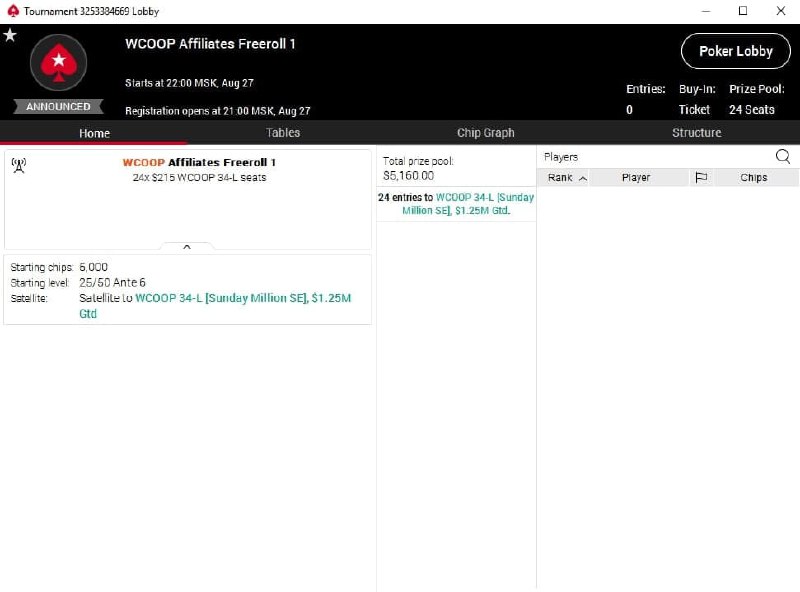The width and height of the screenshot is (800, 592).
Task: Click the 'Ticket' buy-in value
Action: coord(694,109)
